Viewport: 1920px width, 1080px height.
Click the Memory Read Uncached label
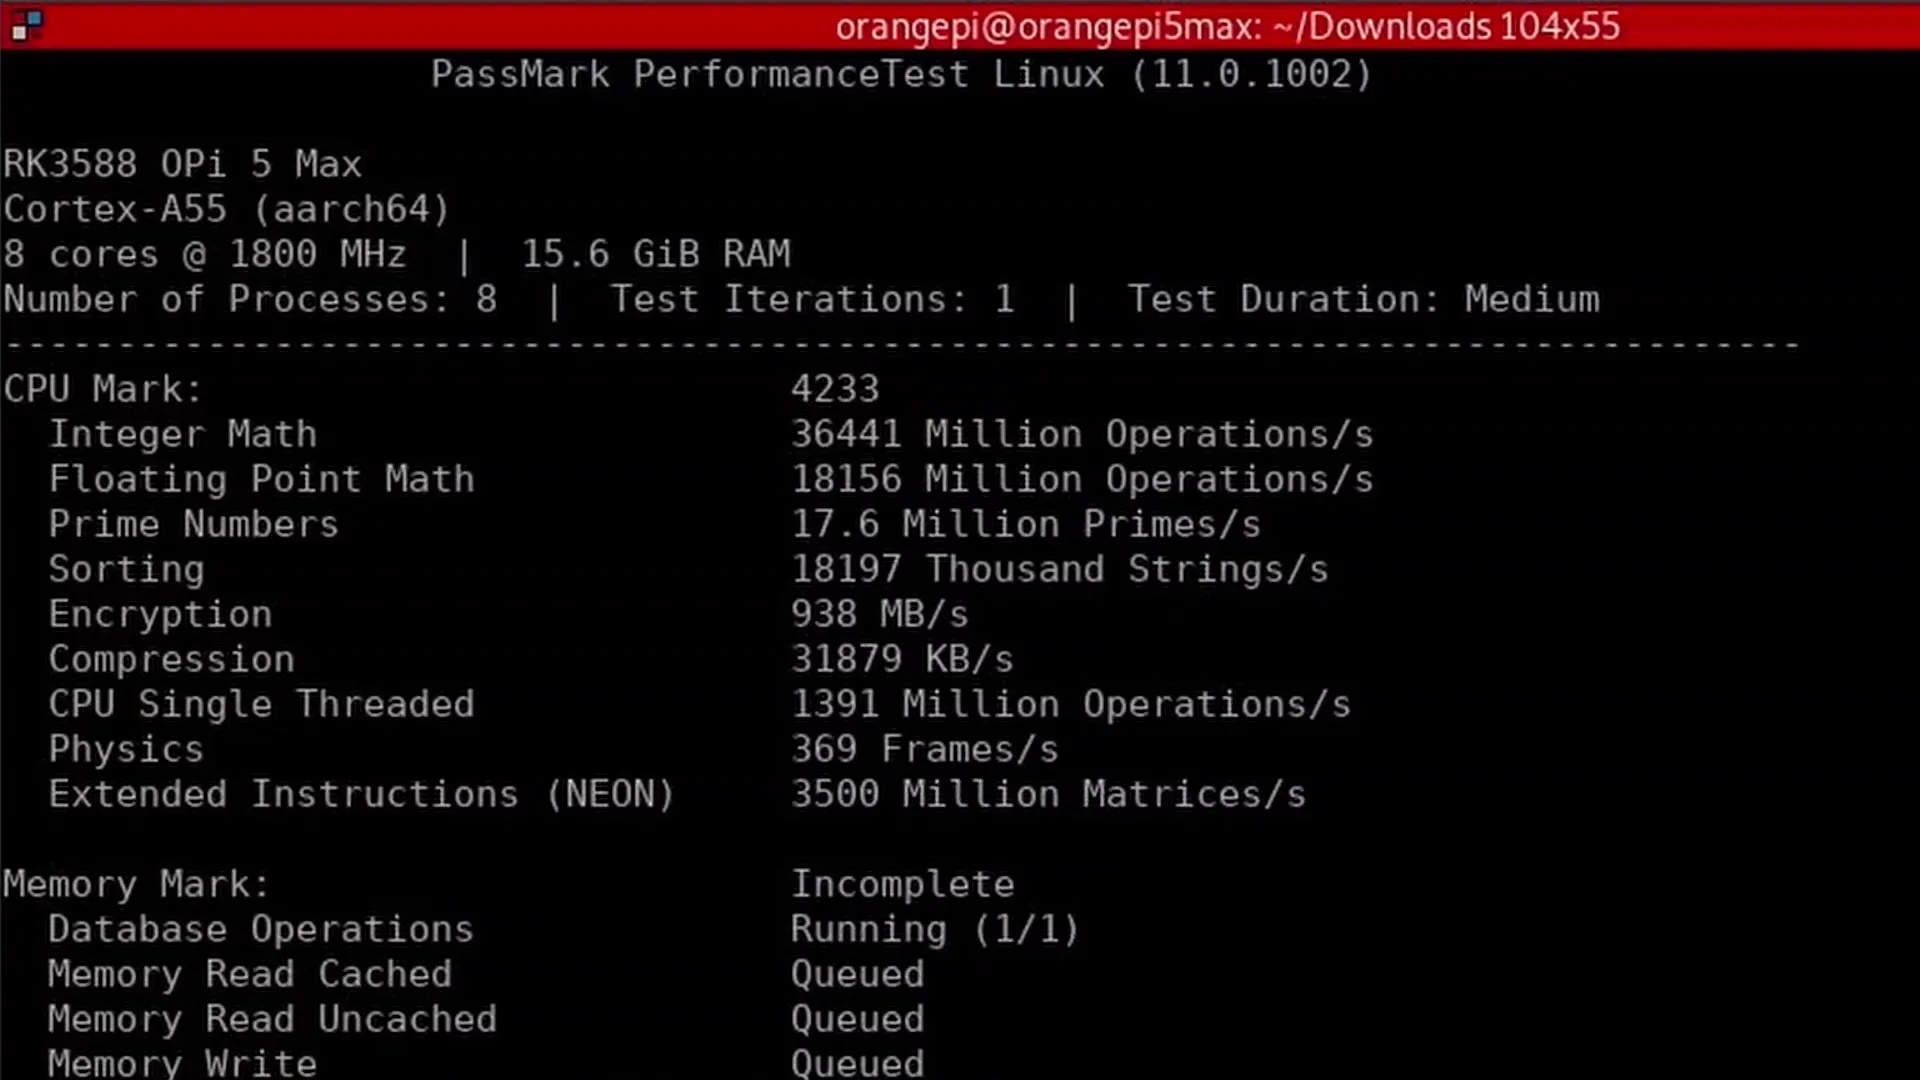tap(272, 1019)
